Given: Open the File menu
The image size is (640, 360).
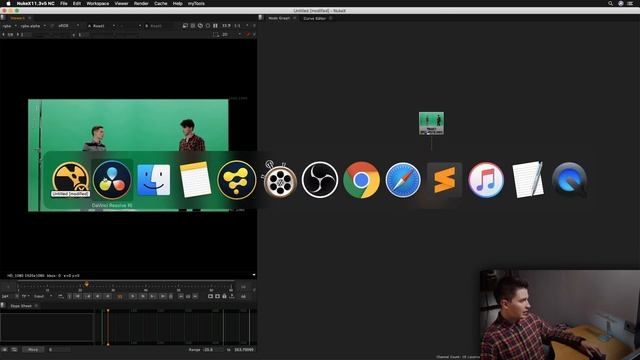Looking at the screenshot, I should 64,3.
